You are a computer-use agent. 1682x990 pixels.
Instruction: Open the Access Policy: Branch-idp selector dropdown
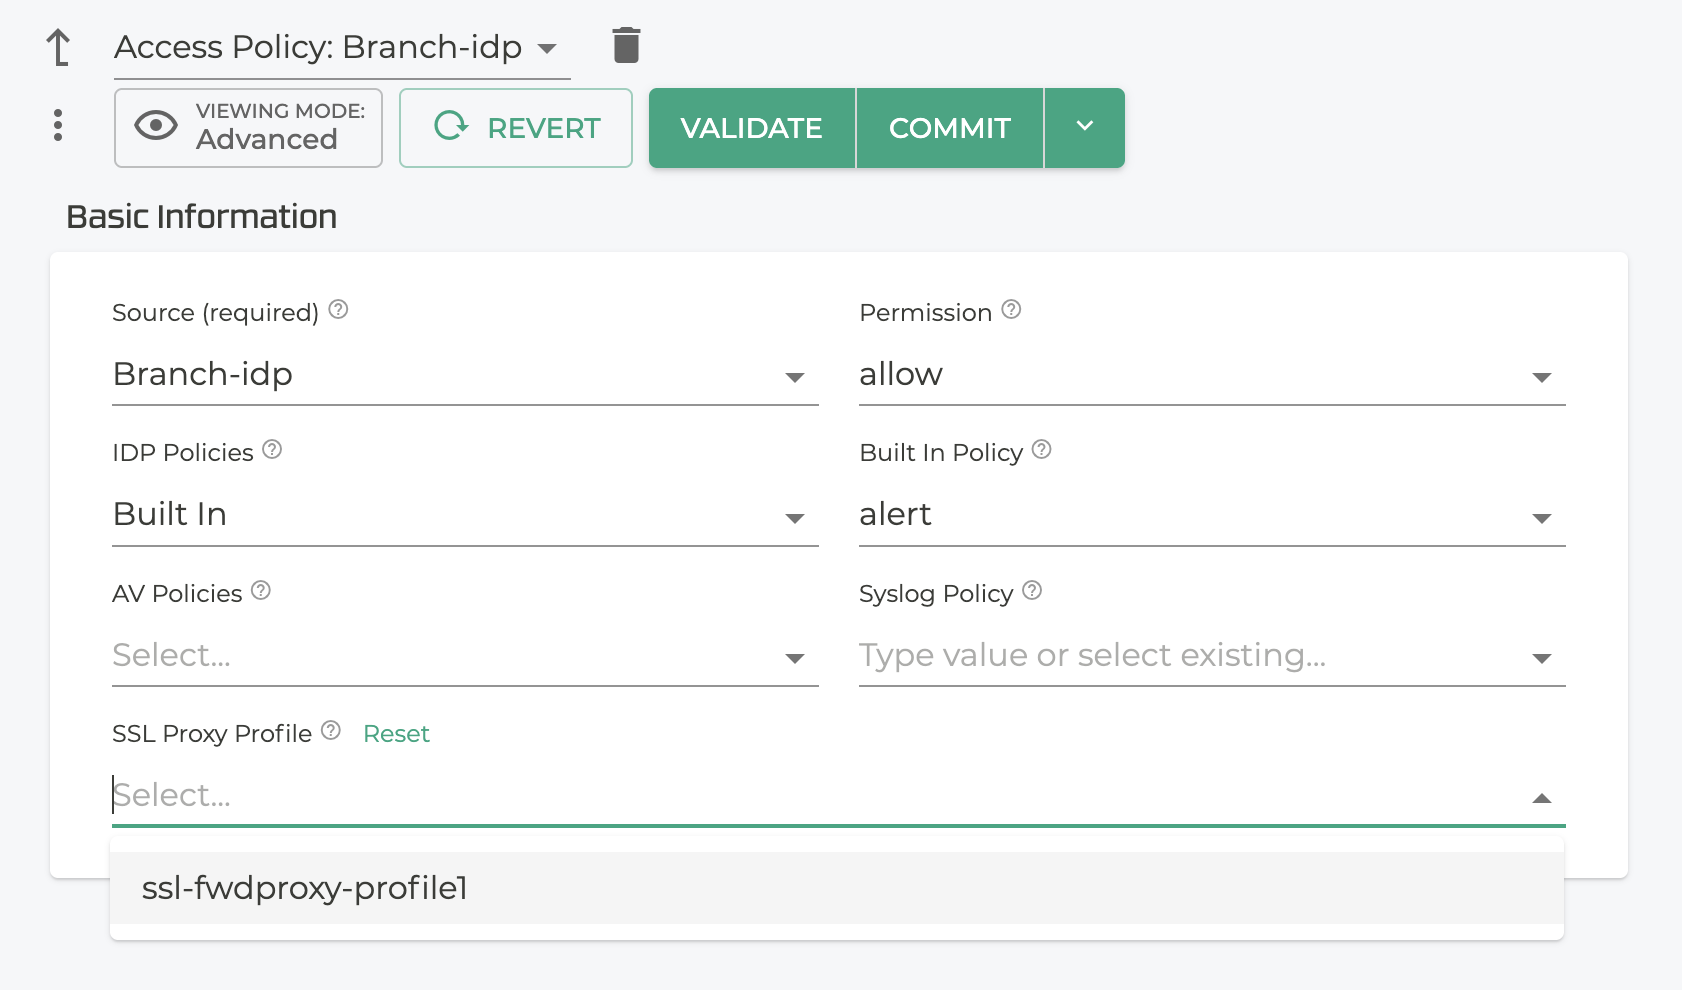[x=342, y=48]
